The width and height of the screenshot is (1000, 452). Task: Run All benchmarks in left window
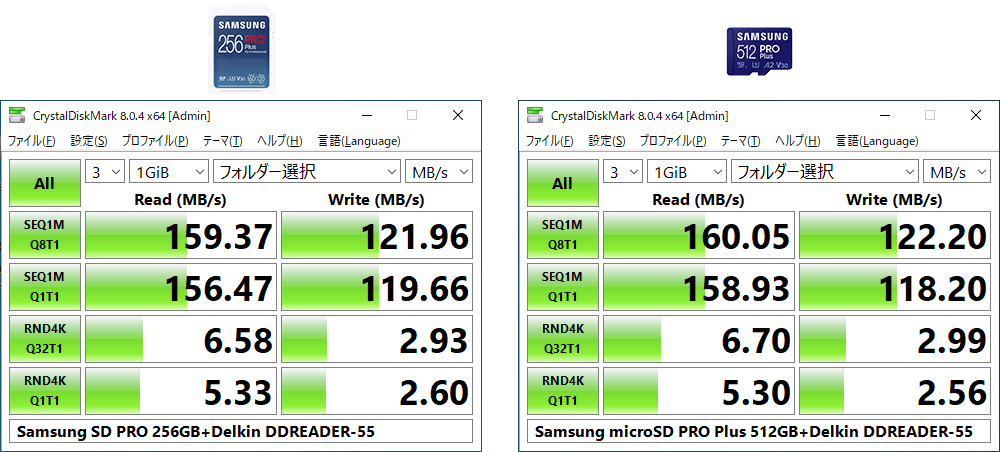(x=45, y=183)
